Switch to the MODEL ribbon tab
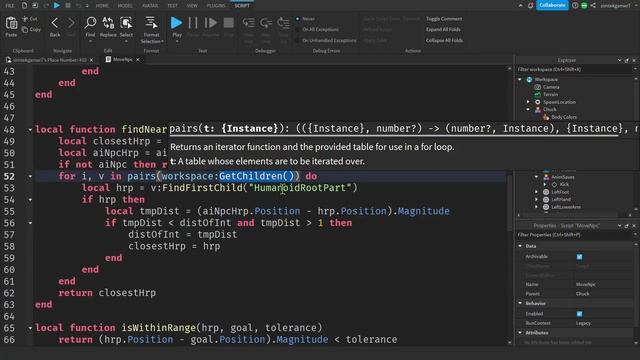This screenshot has width=640, height=360. (125, 5)
